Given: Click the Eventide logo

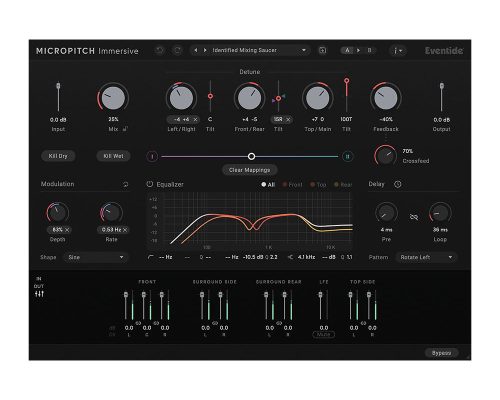Looking at the screenshot, I should (444, 51).
